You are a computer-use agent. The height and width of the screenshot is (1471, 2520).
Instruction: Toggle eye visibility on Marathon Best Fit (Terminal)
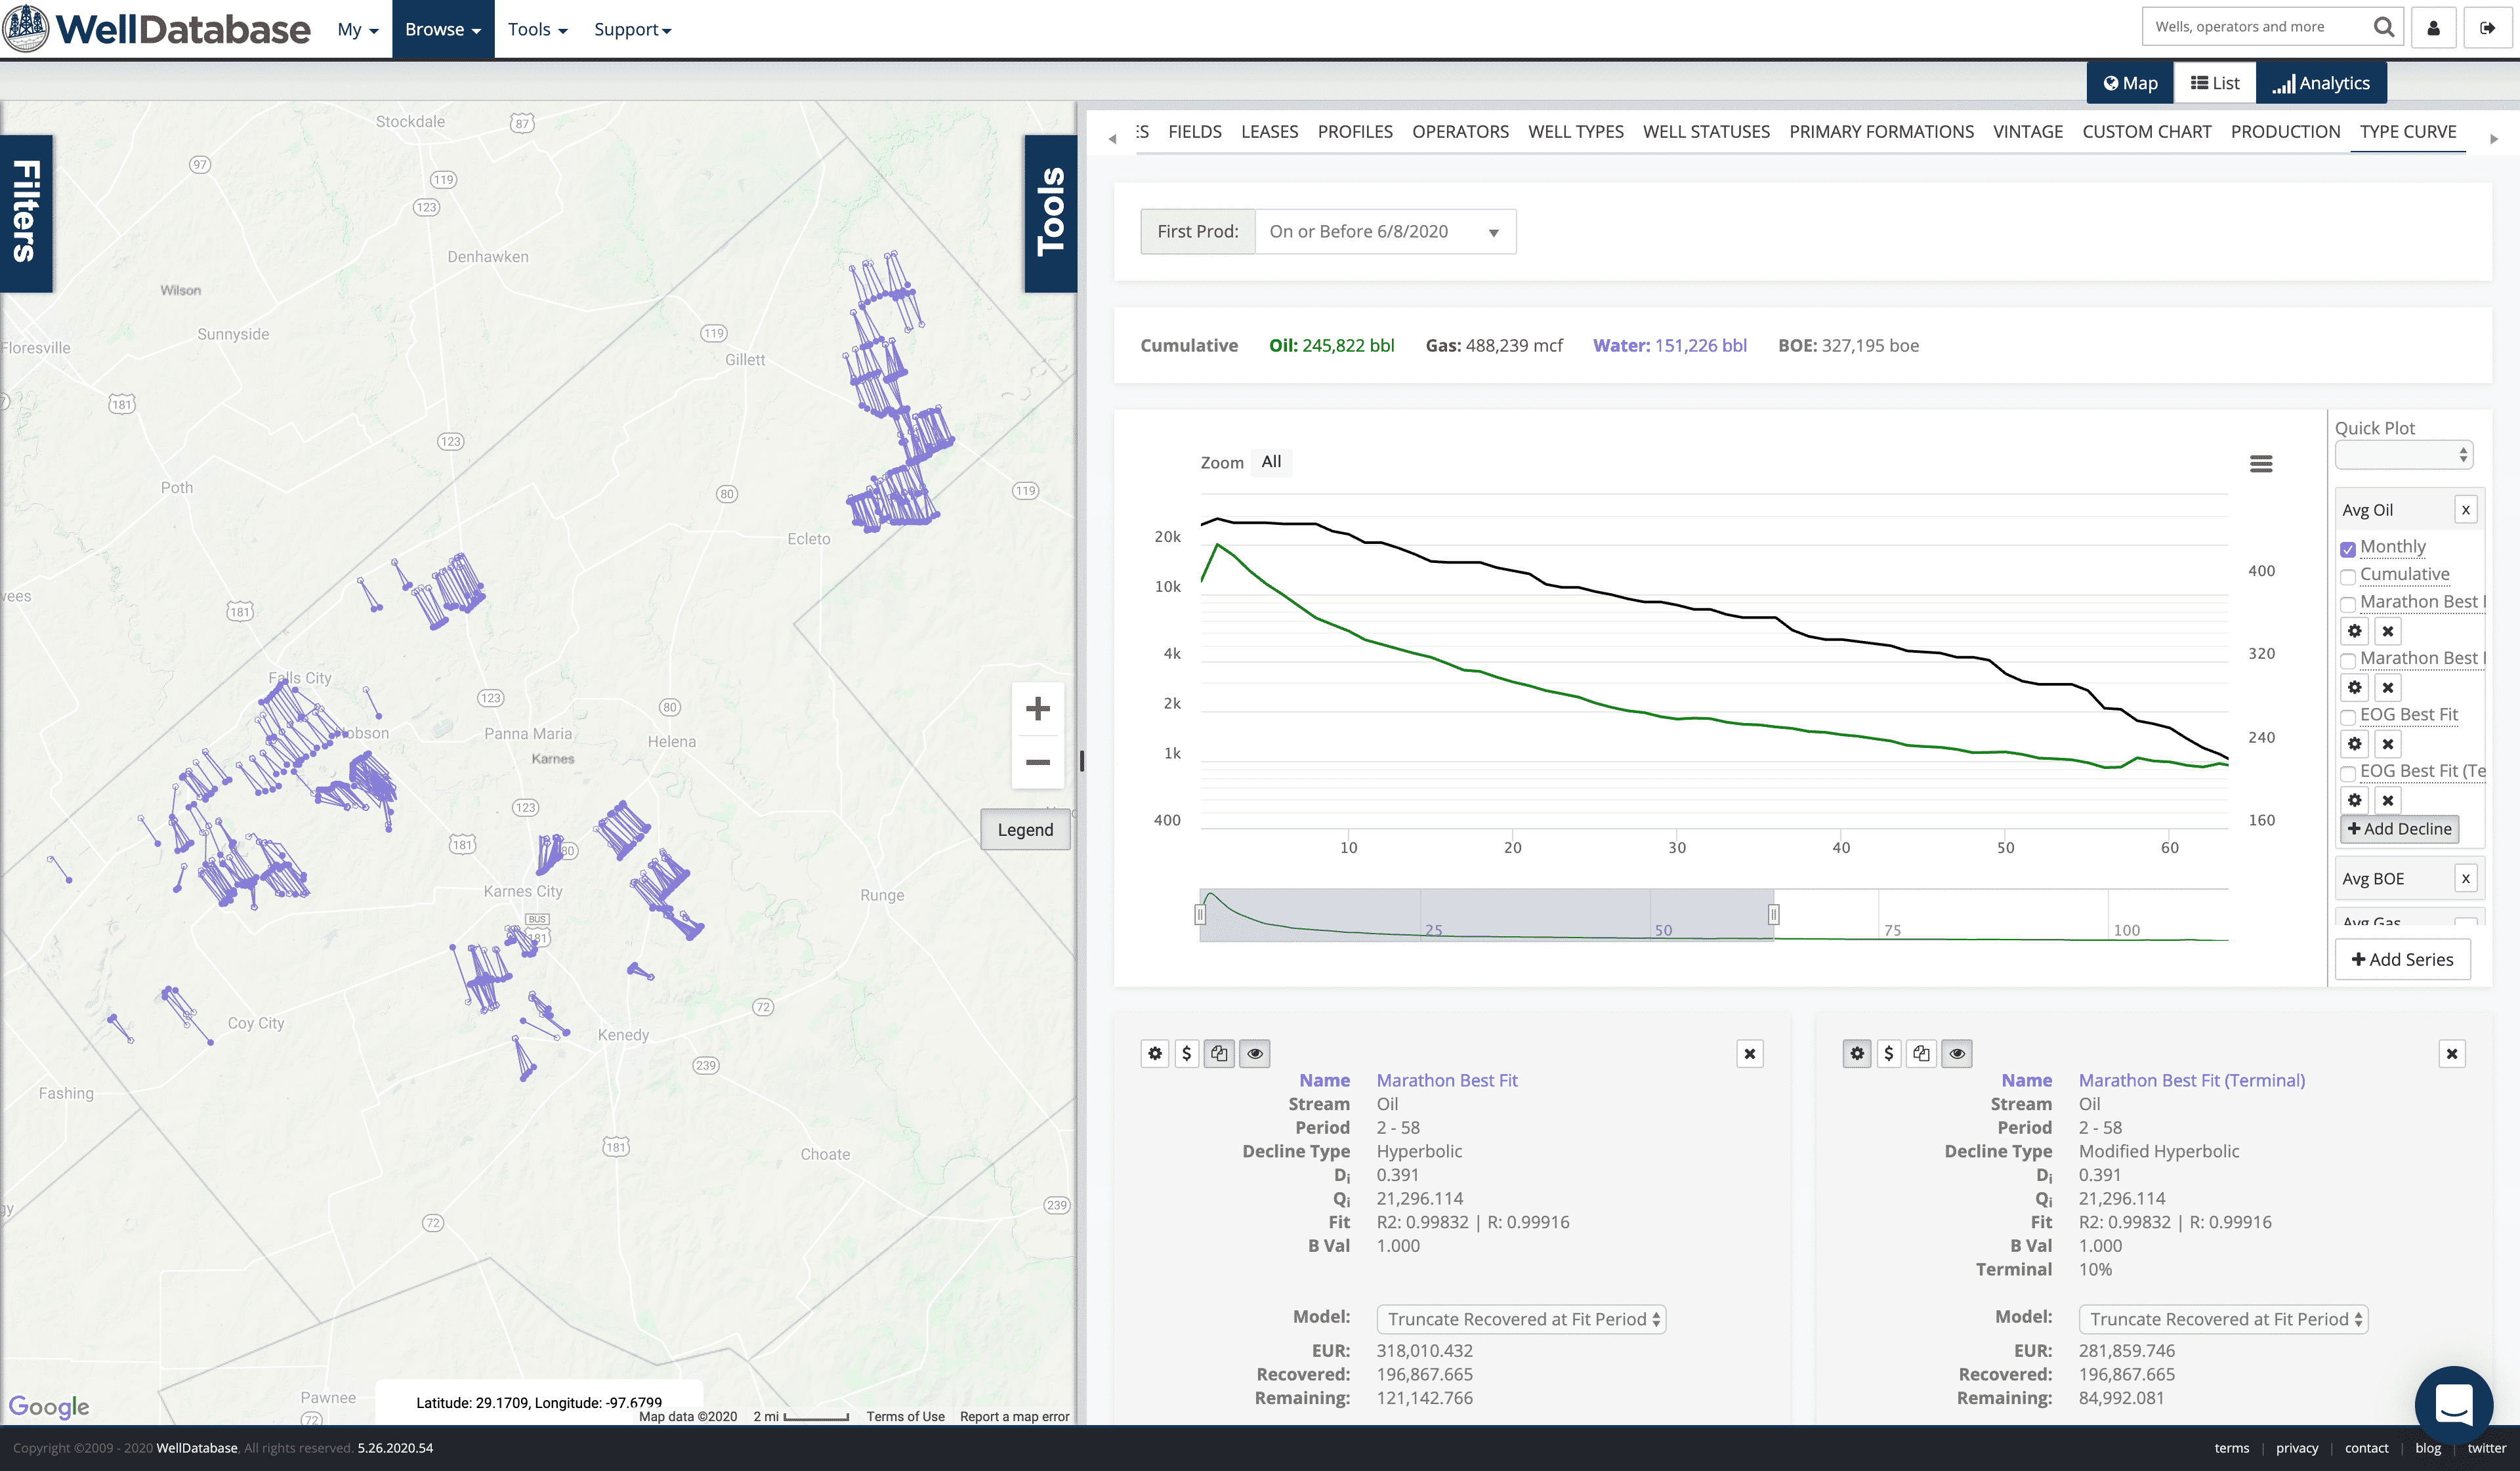[1957, 1053]
